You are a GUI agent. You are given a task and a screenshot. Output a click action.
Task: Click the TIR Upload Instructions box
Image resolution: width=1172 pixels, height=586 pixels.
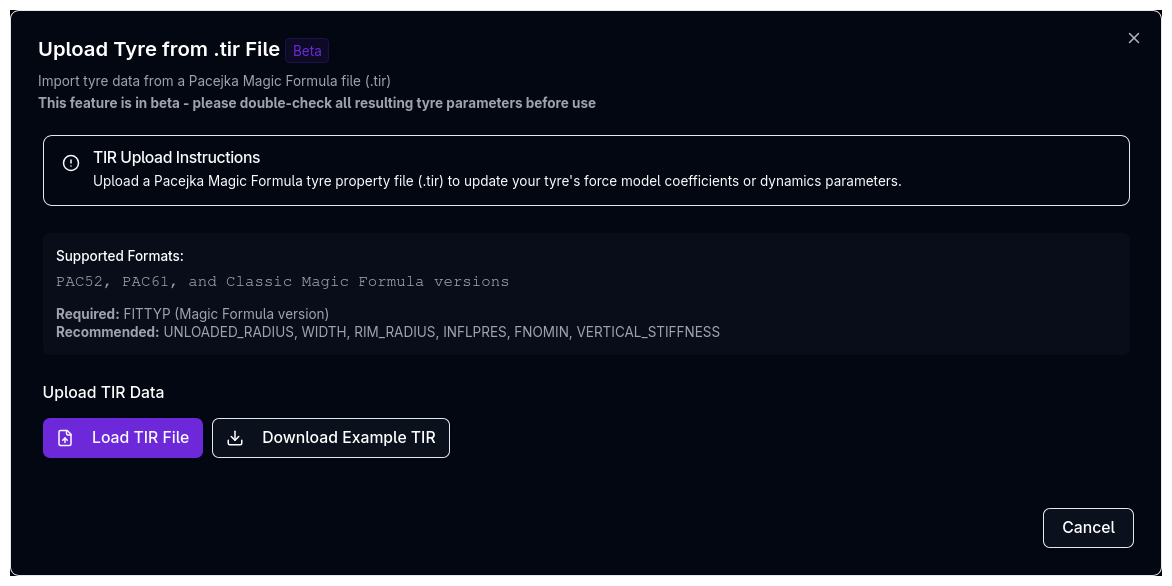[x=585, y=170]
